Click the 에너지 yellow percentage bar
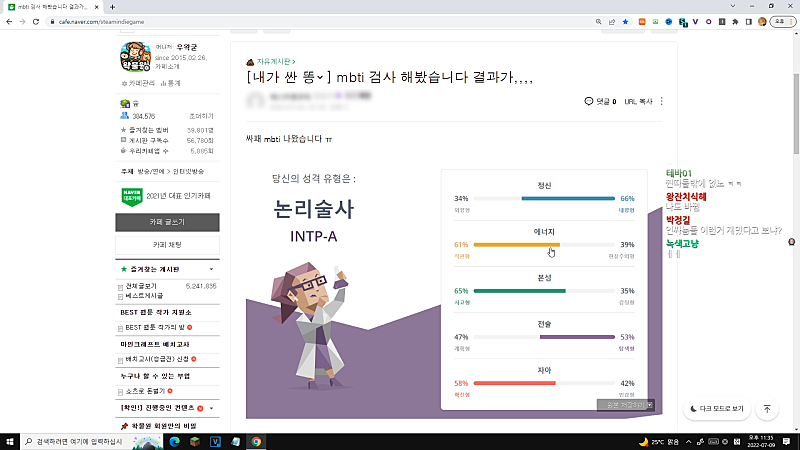The height and width of the screenshot is (450, 800). click(516, 245)
